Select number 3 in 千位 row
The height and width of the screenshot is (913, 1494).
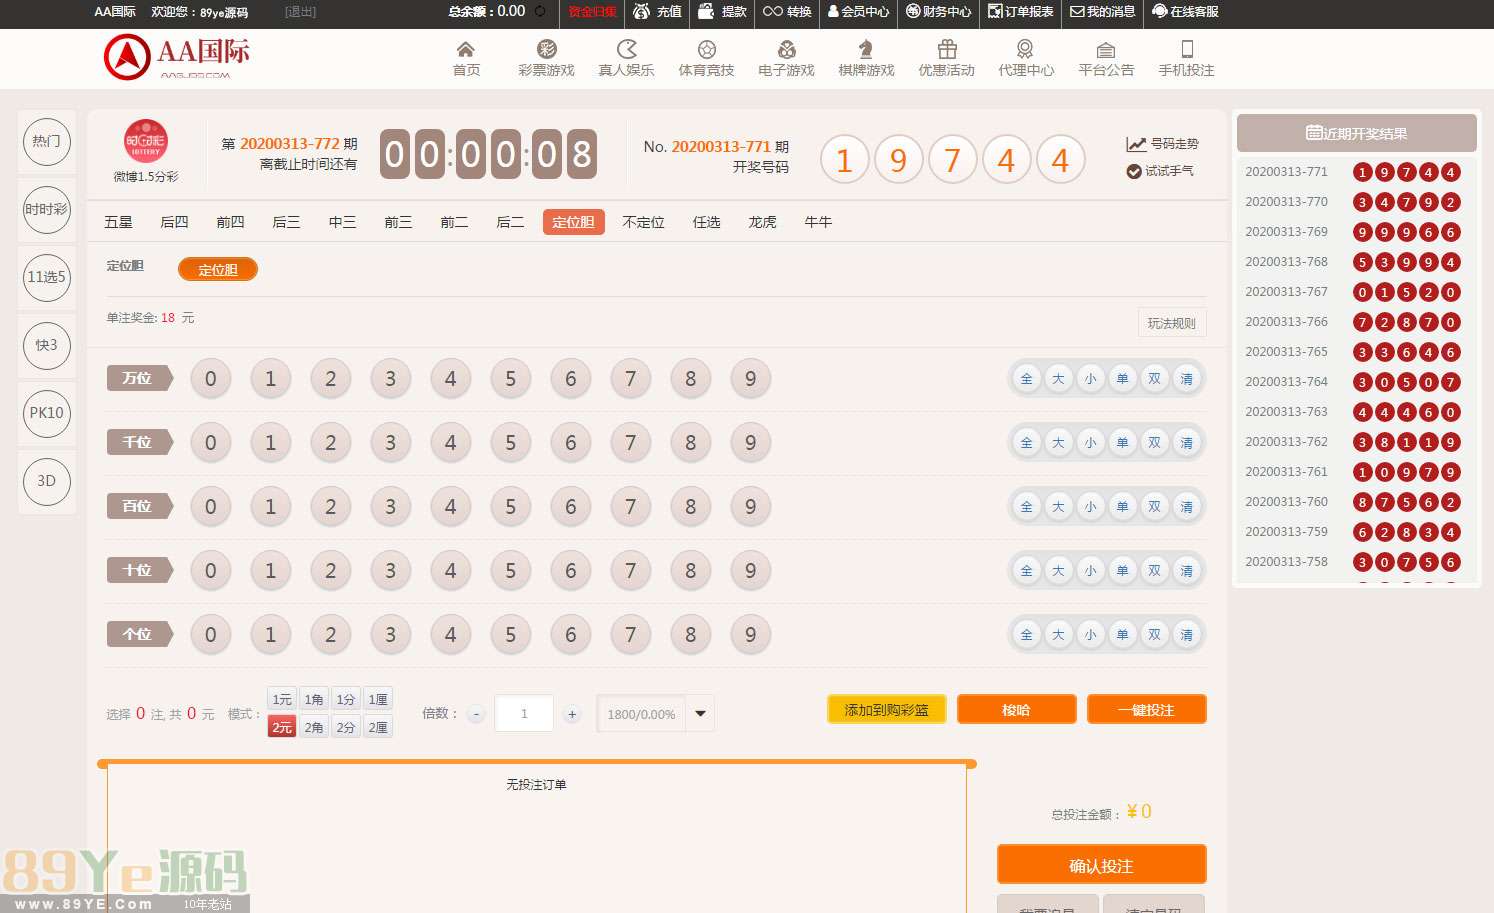coord(390,442)
